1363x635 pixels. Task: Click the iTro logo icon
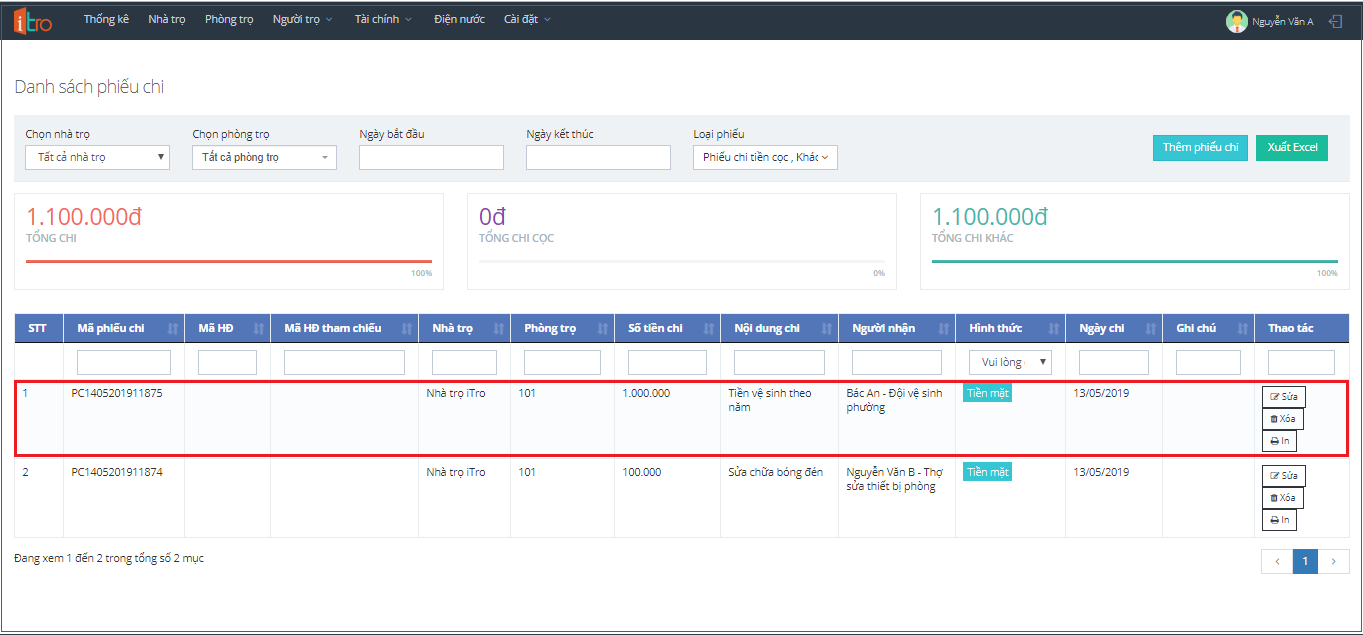pyautogui.click(x=34, y=20)
